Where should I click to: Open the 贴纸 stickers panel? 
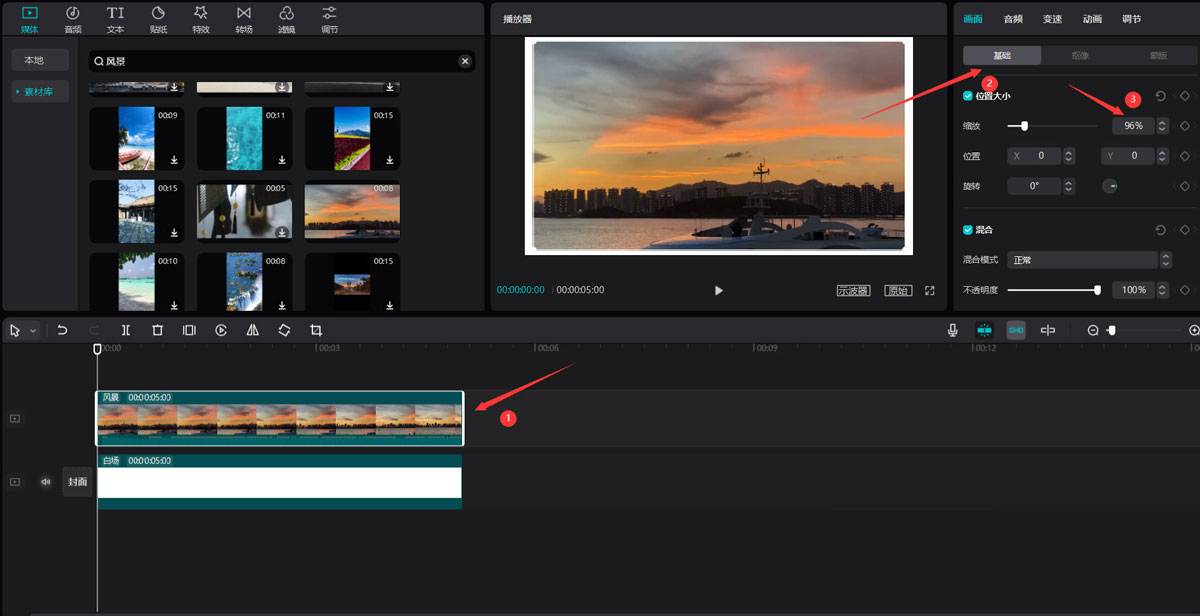pos(158,18)
